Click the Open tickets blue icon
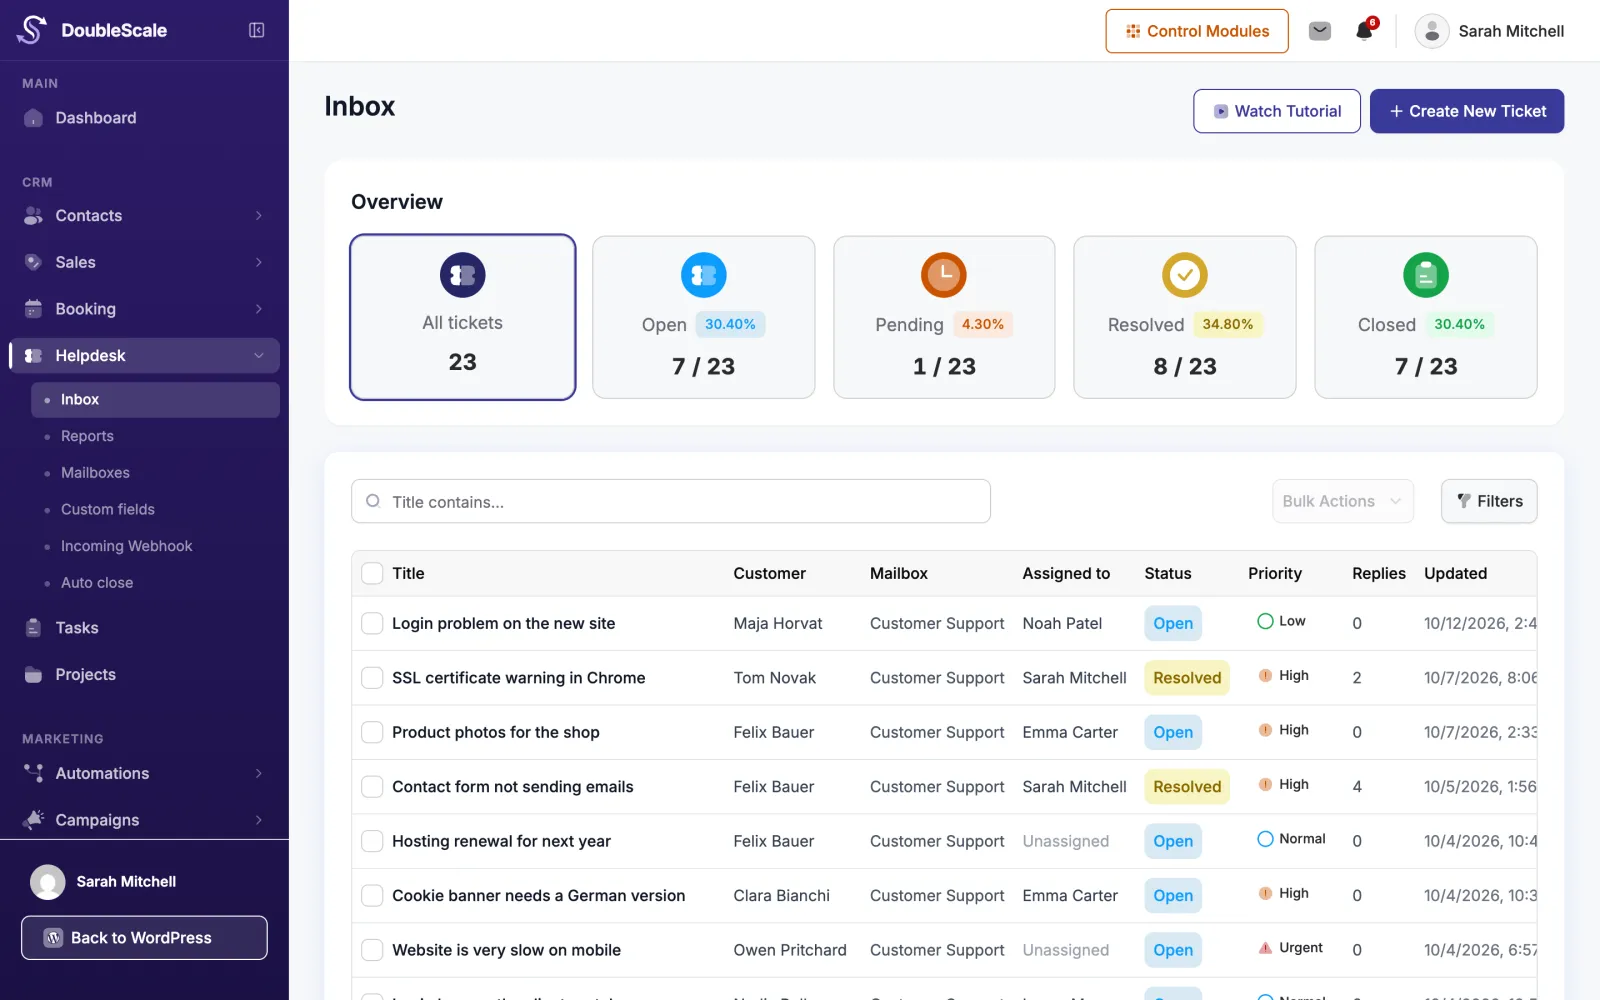This screenshot has width=1600, height=1000. coord(703,275)
